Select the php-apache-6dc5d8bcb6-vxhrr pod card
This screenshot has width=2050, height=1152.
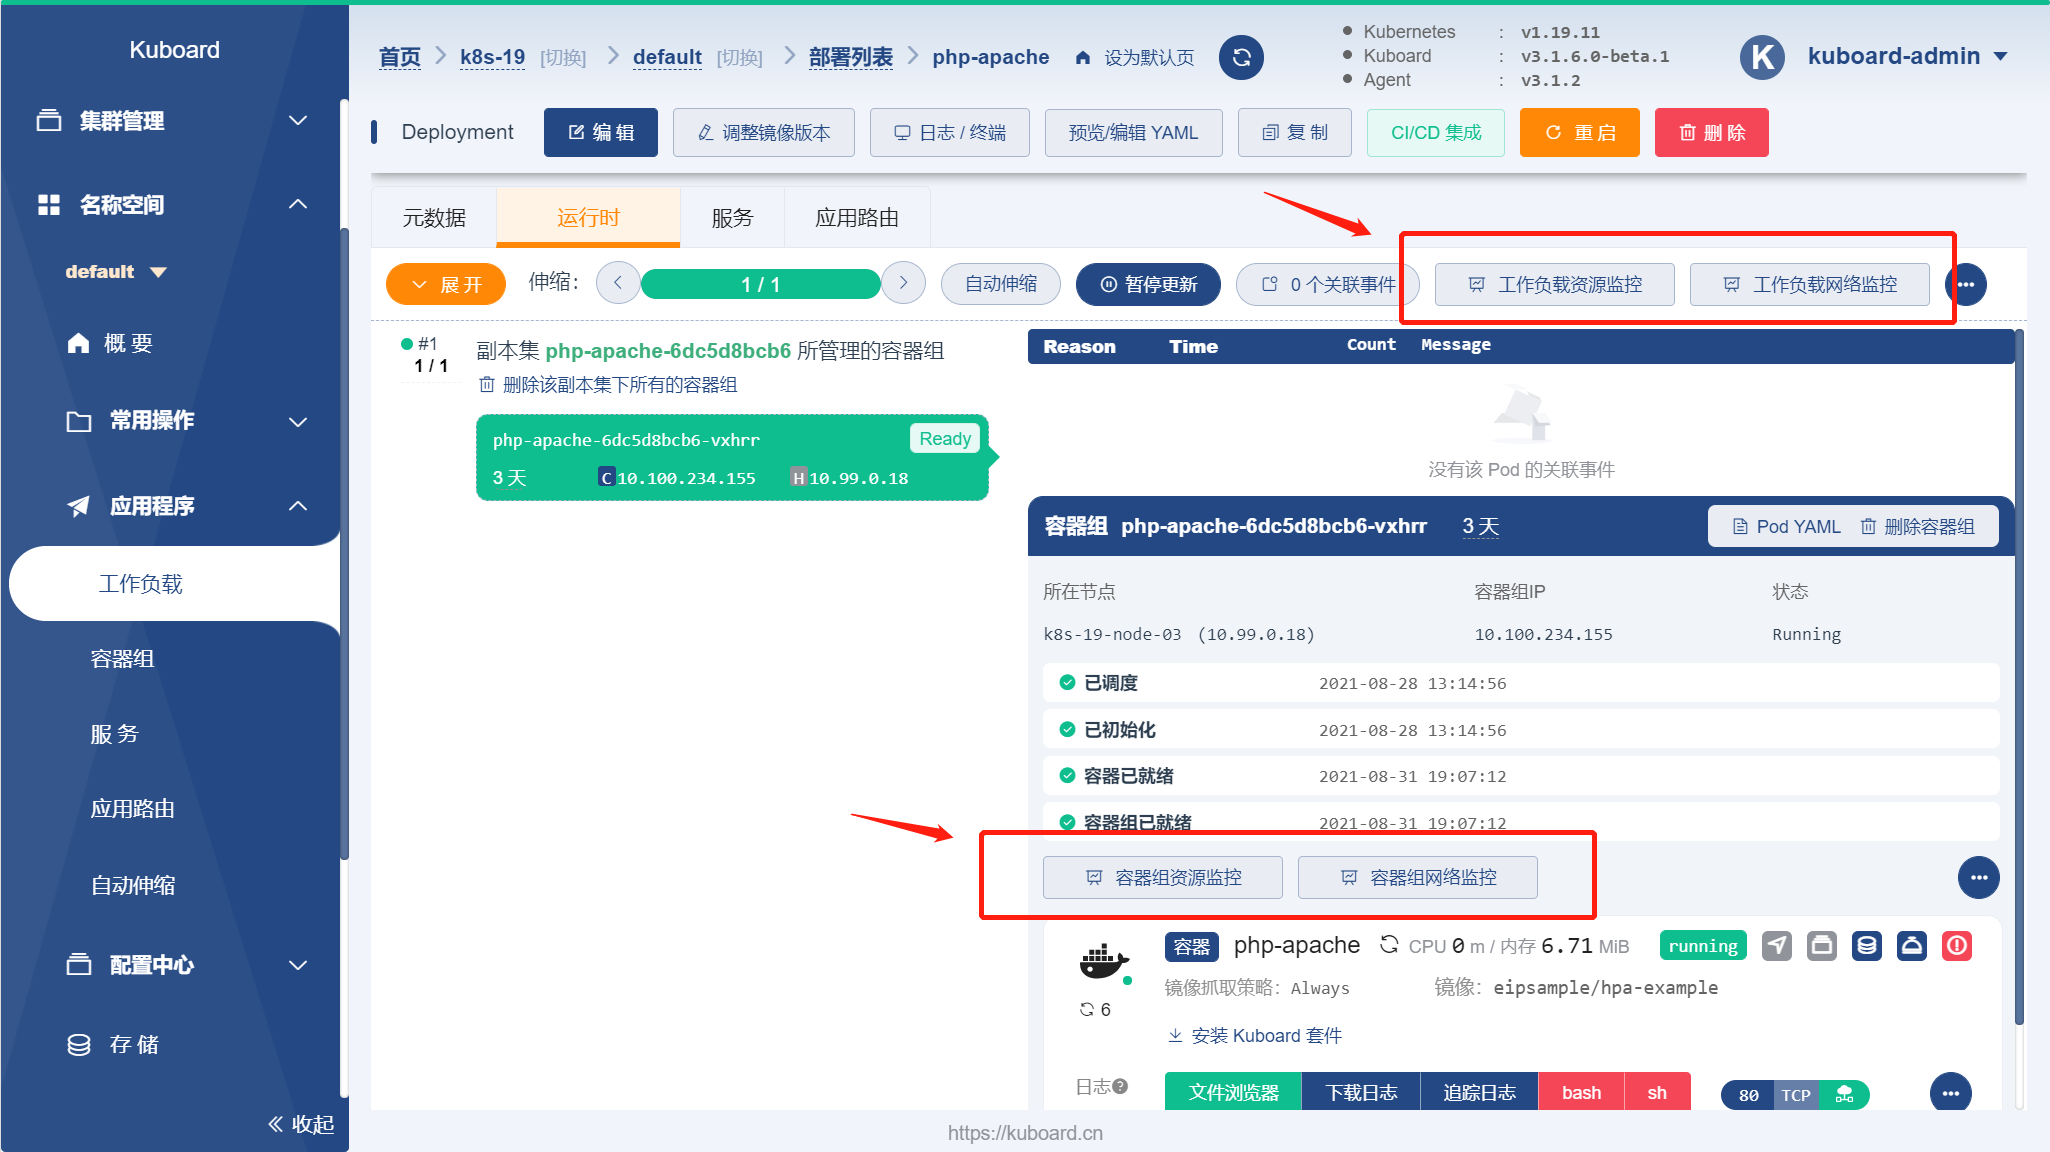click(732, 458)
